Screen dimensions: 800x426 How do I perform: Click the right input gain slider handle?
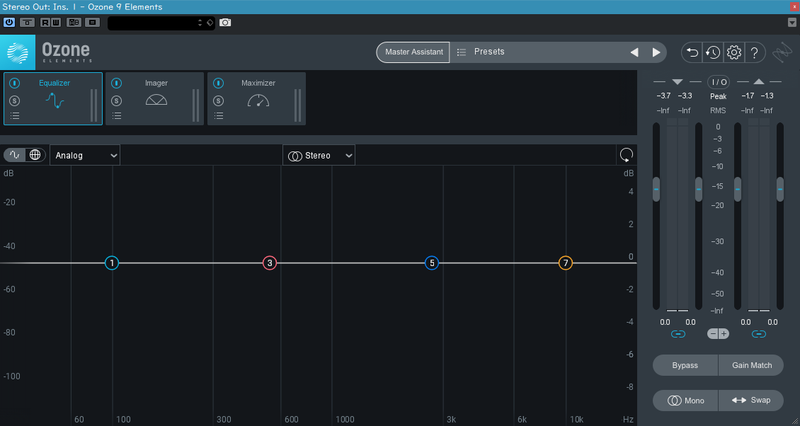coord(698,189)
